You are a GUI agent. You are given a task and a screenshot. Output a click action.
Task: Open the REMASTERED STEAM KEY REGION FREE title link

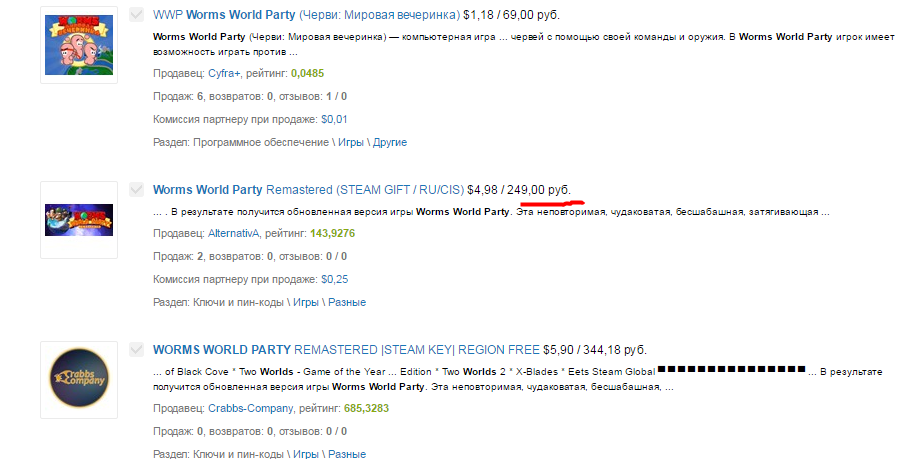click(x=346, y=350)
